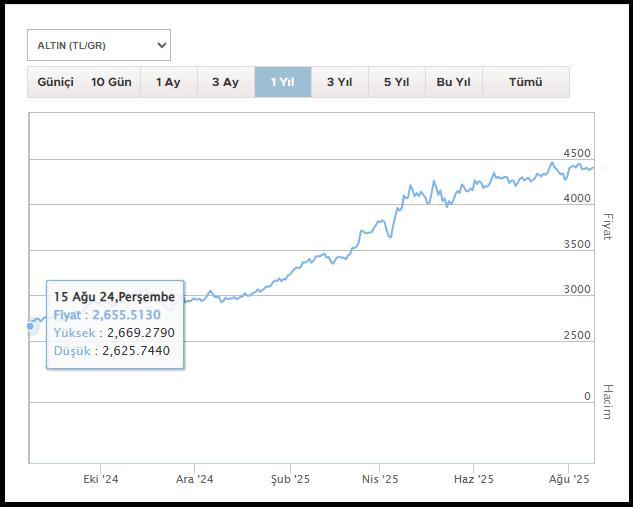Click the Nis '25 date label
This screenshot has height=508, width=633.
click(380, 480)
